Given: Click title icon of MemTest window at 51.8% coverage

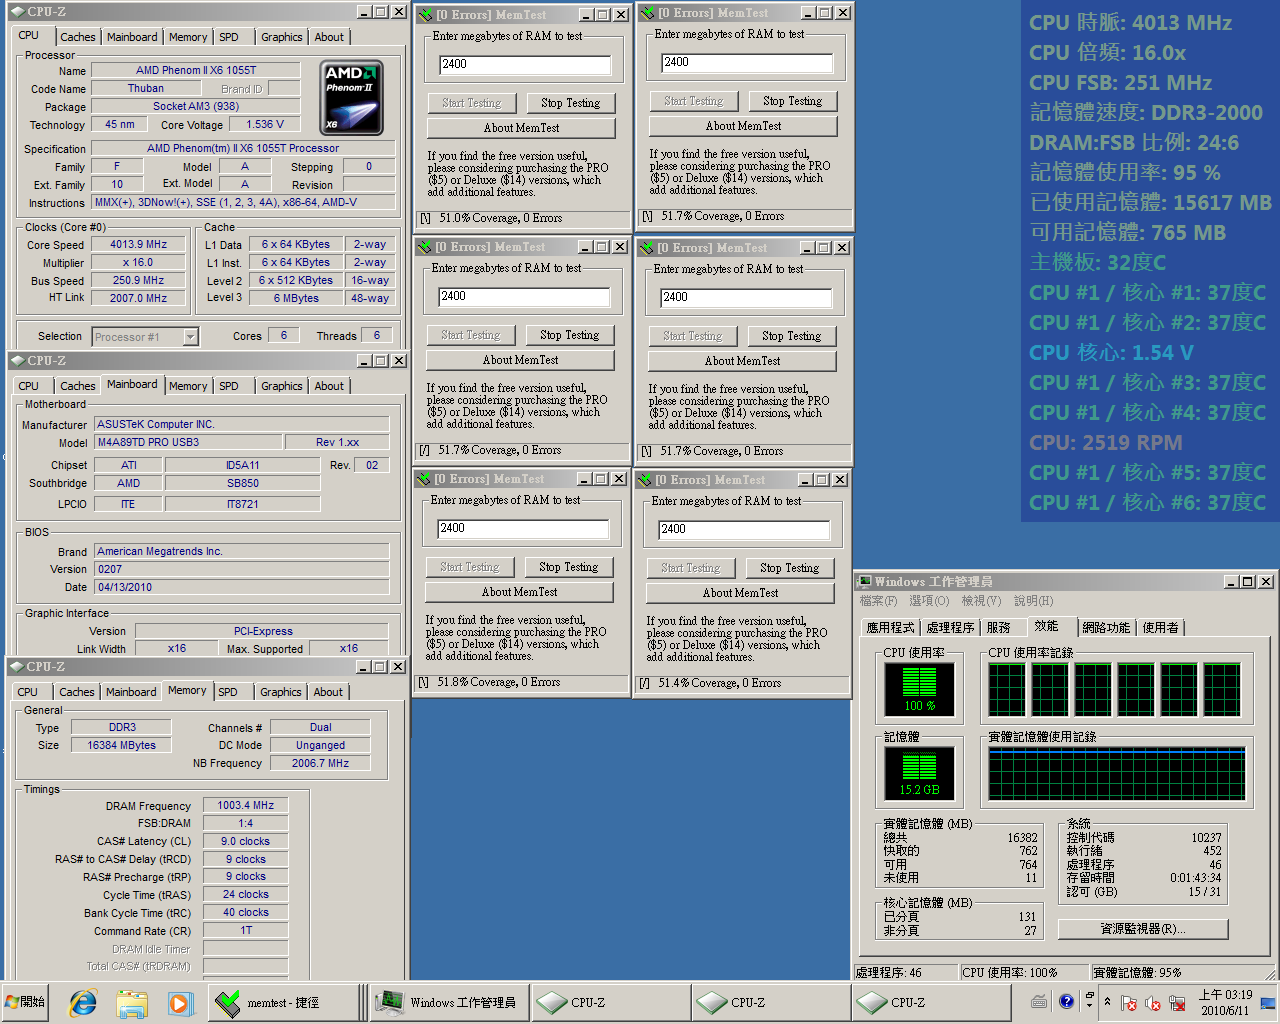Looking at the screenshot, I should pos(424,479).
